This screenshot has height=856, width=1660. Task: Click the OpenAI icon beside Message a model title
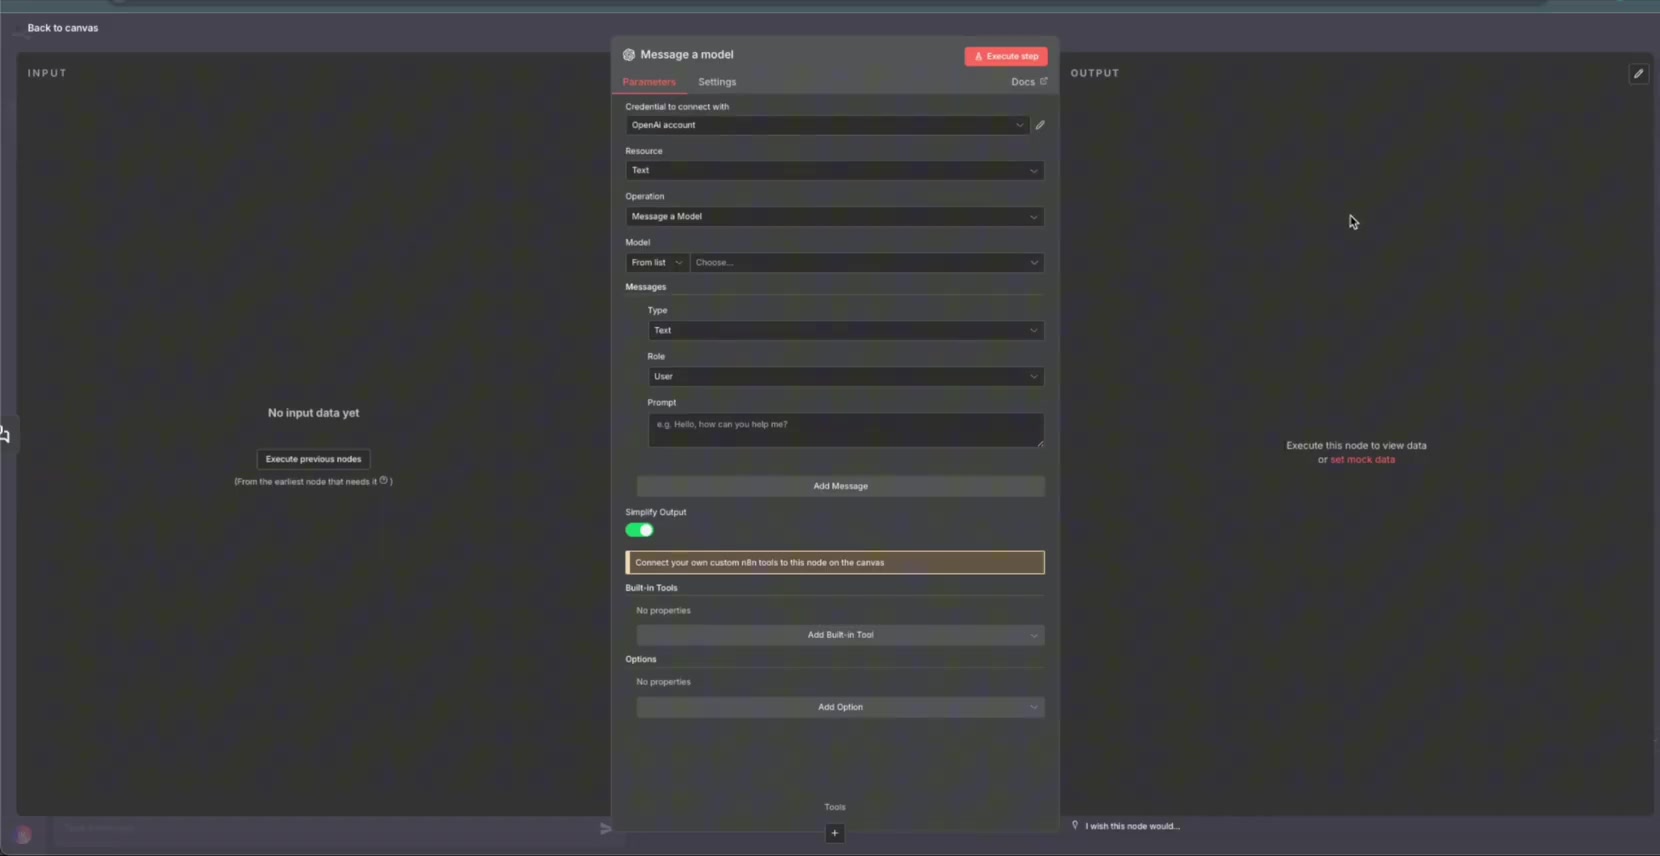[x=629, y=55]
